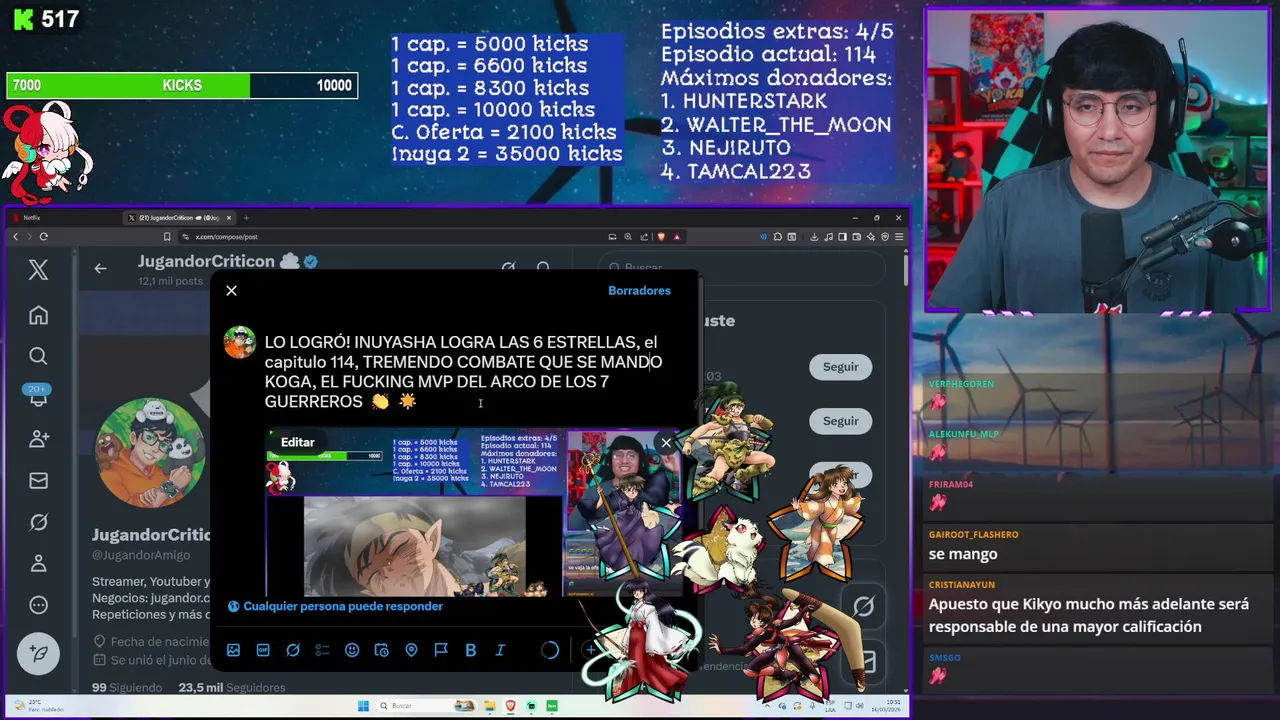Click the JugandorCriticon profile avatar picture

coord(150,452)
